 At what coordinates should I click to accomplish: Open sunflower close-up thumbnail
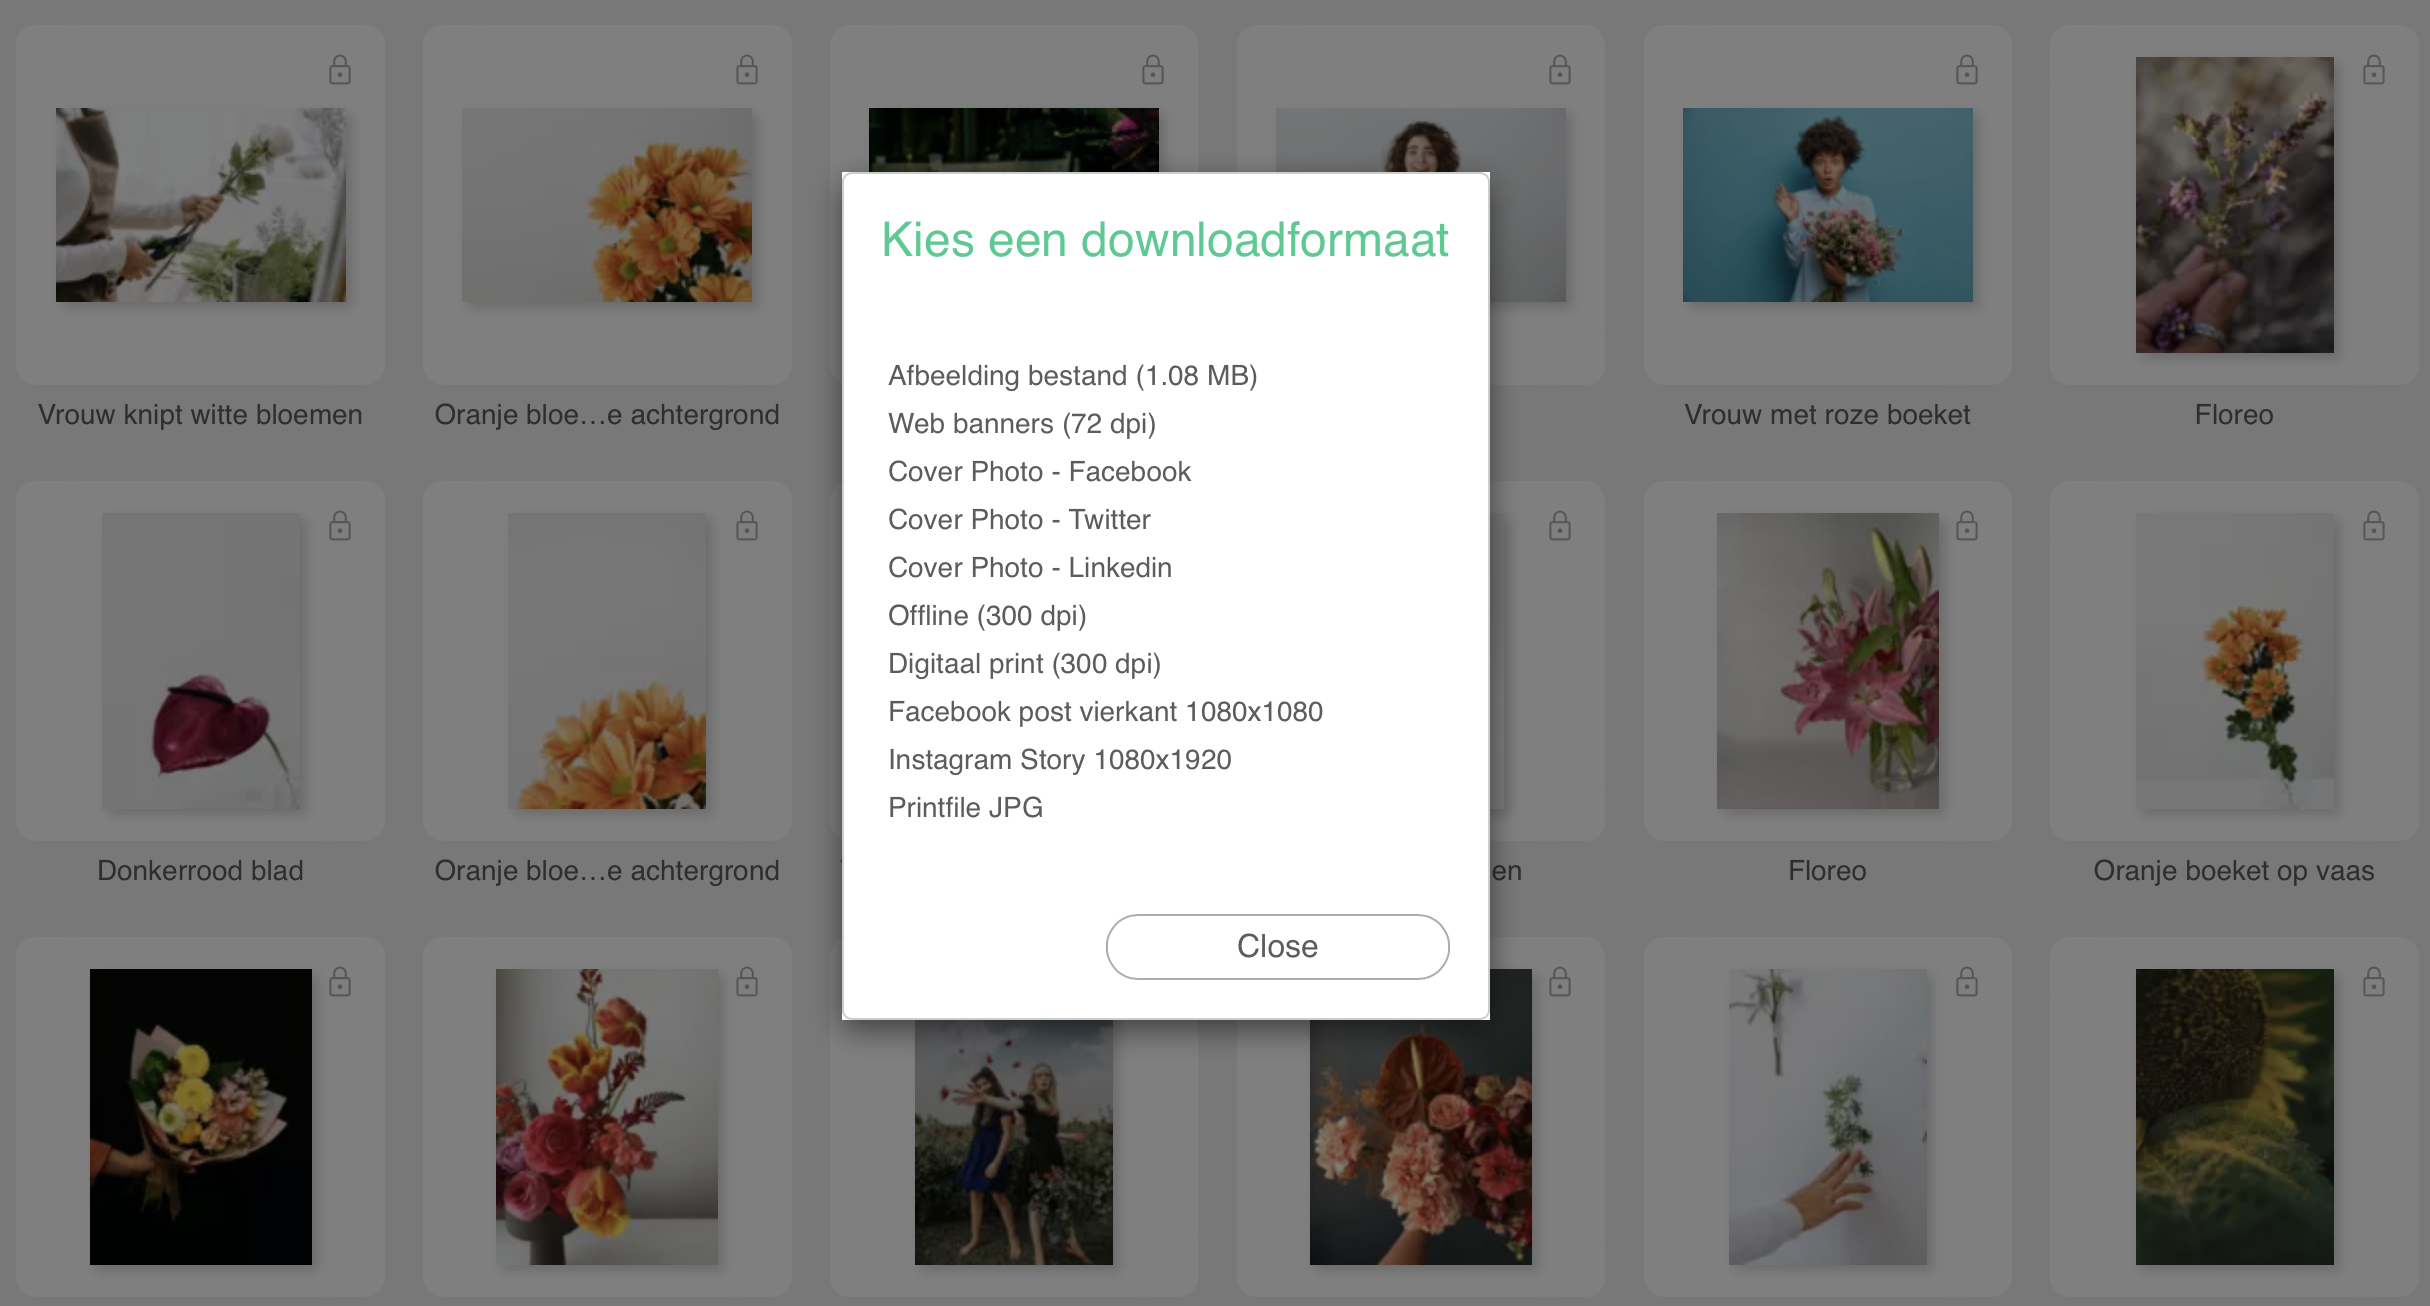click(2235, 1117)
